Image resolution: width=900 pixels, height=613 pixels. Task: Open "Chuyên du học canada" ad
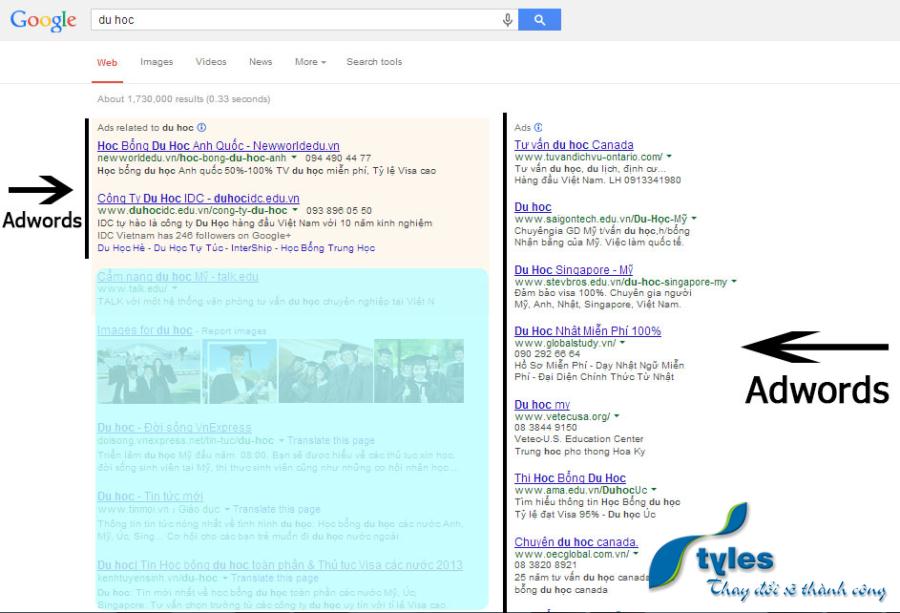tap(576, 542)
